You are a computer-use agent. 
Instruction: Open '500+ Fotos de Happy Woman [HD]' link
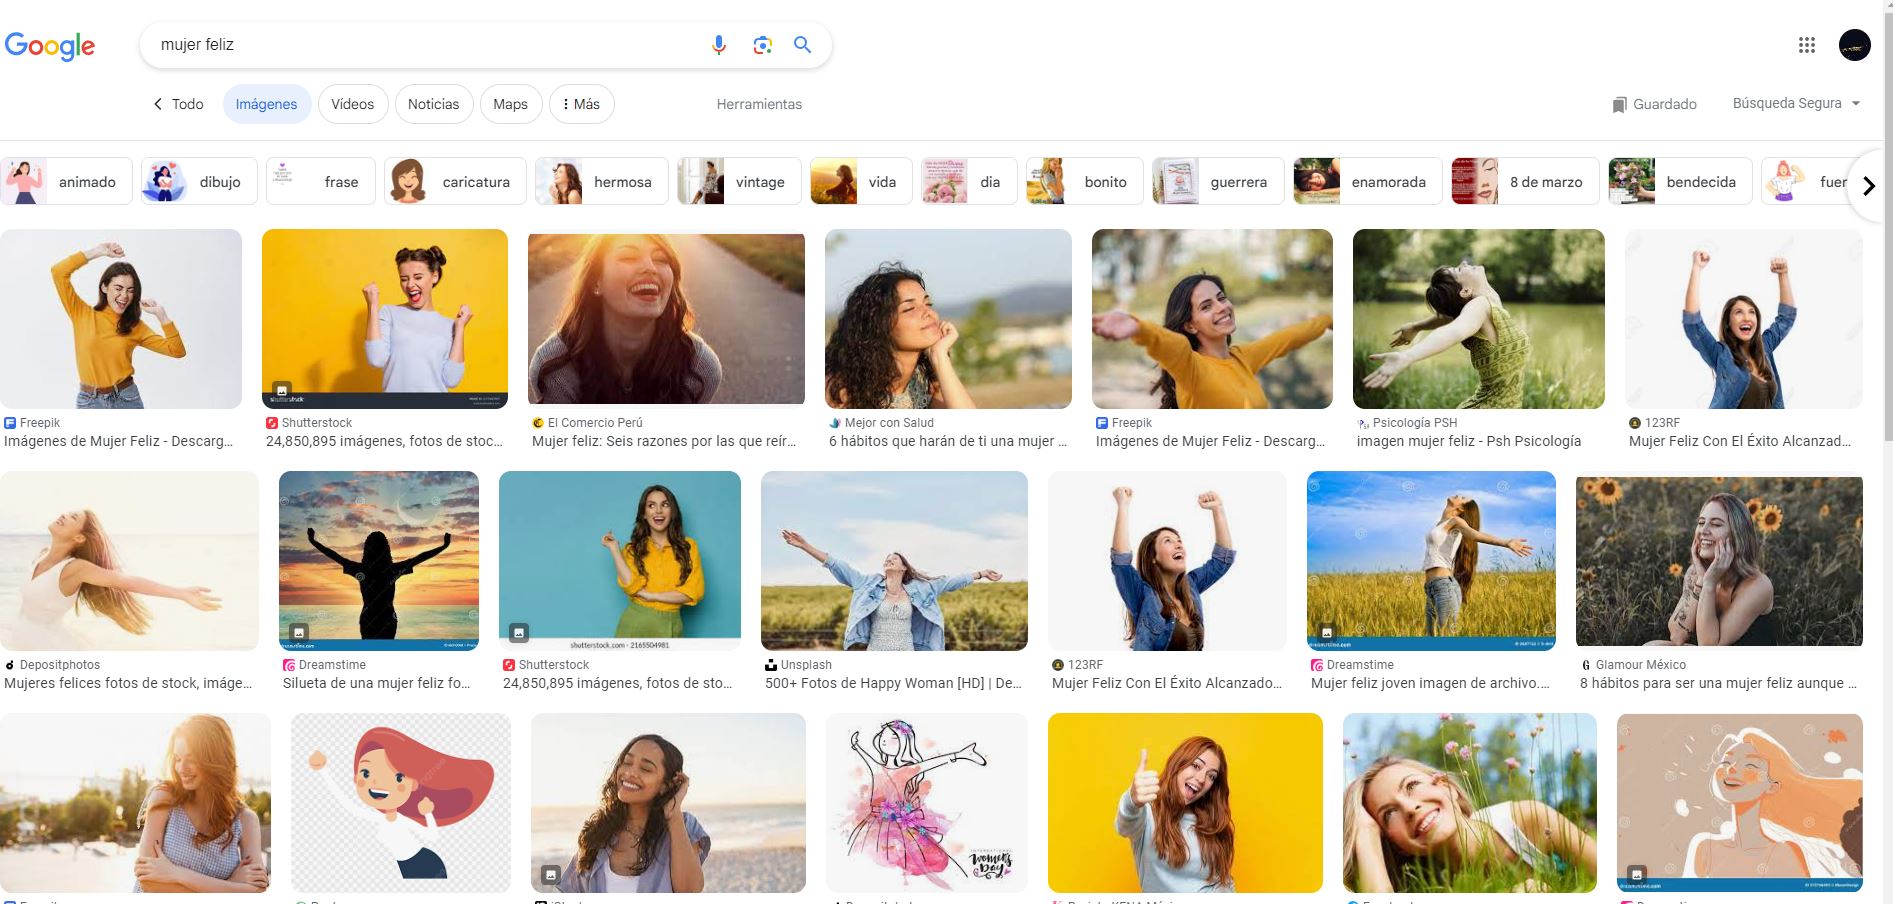tap(893, 683)
